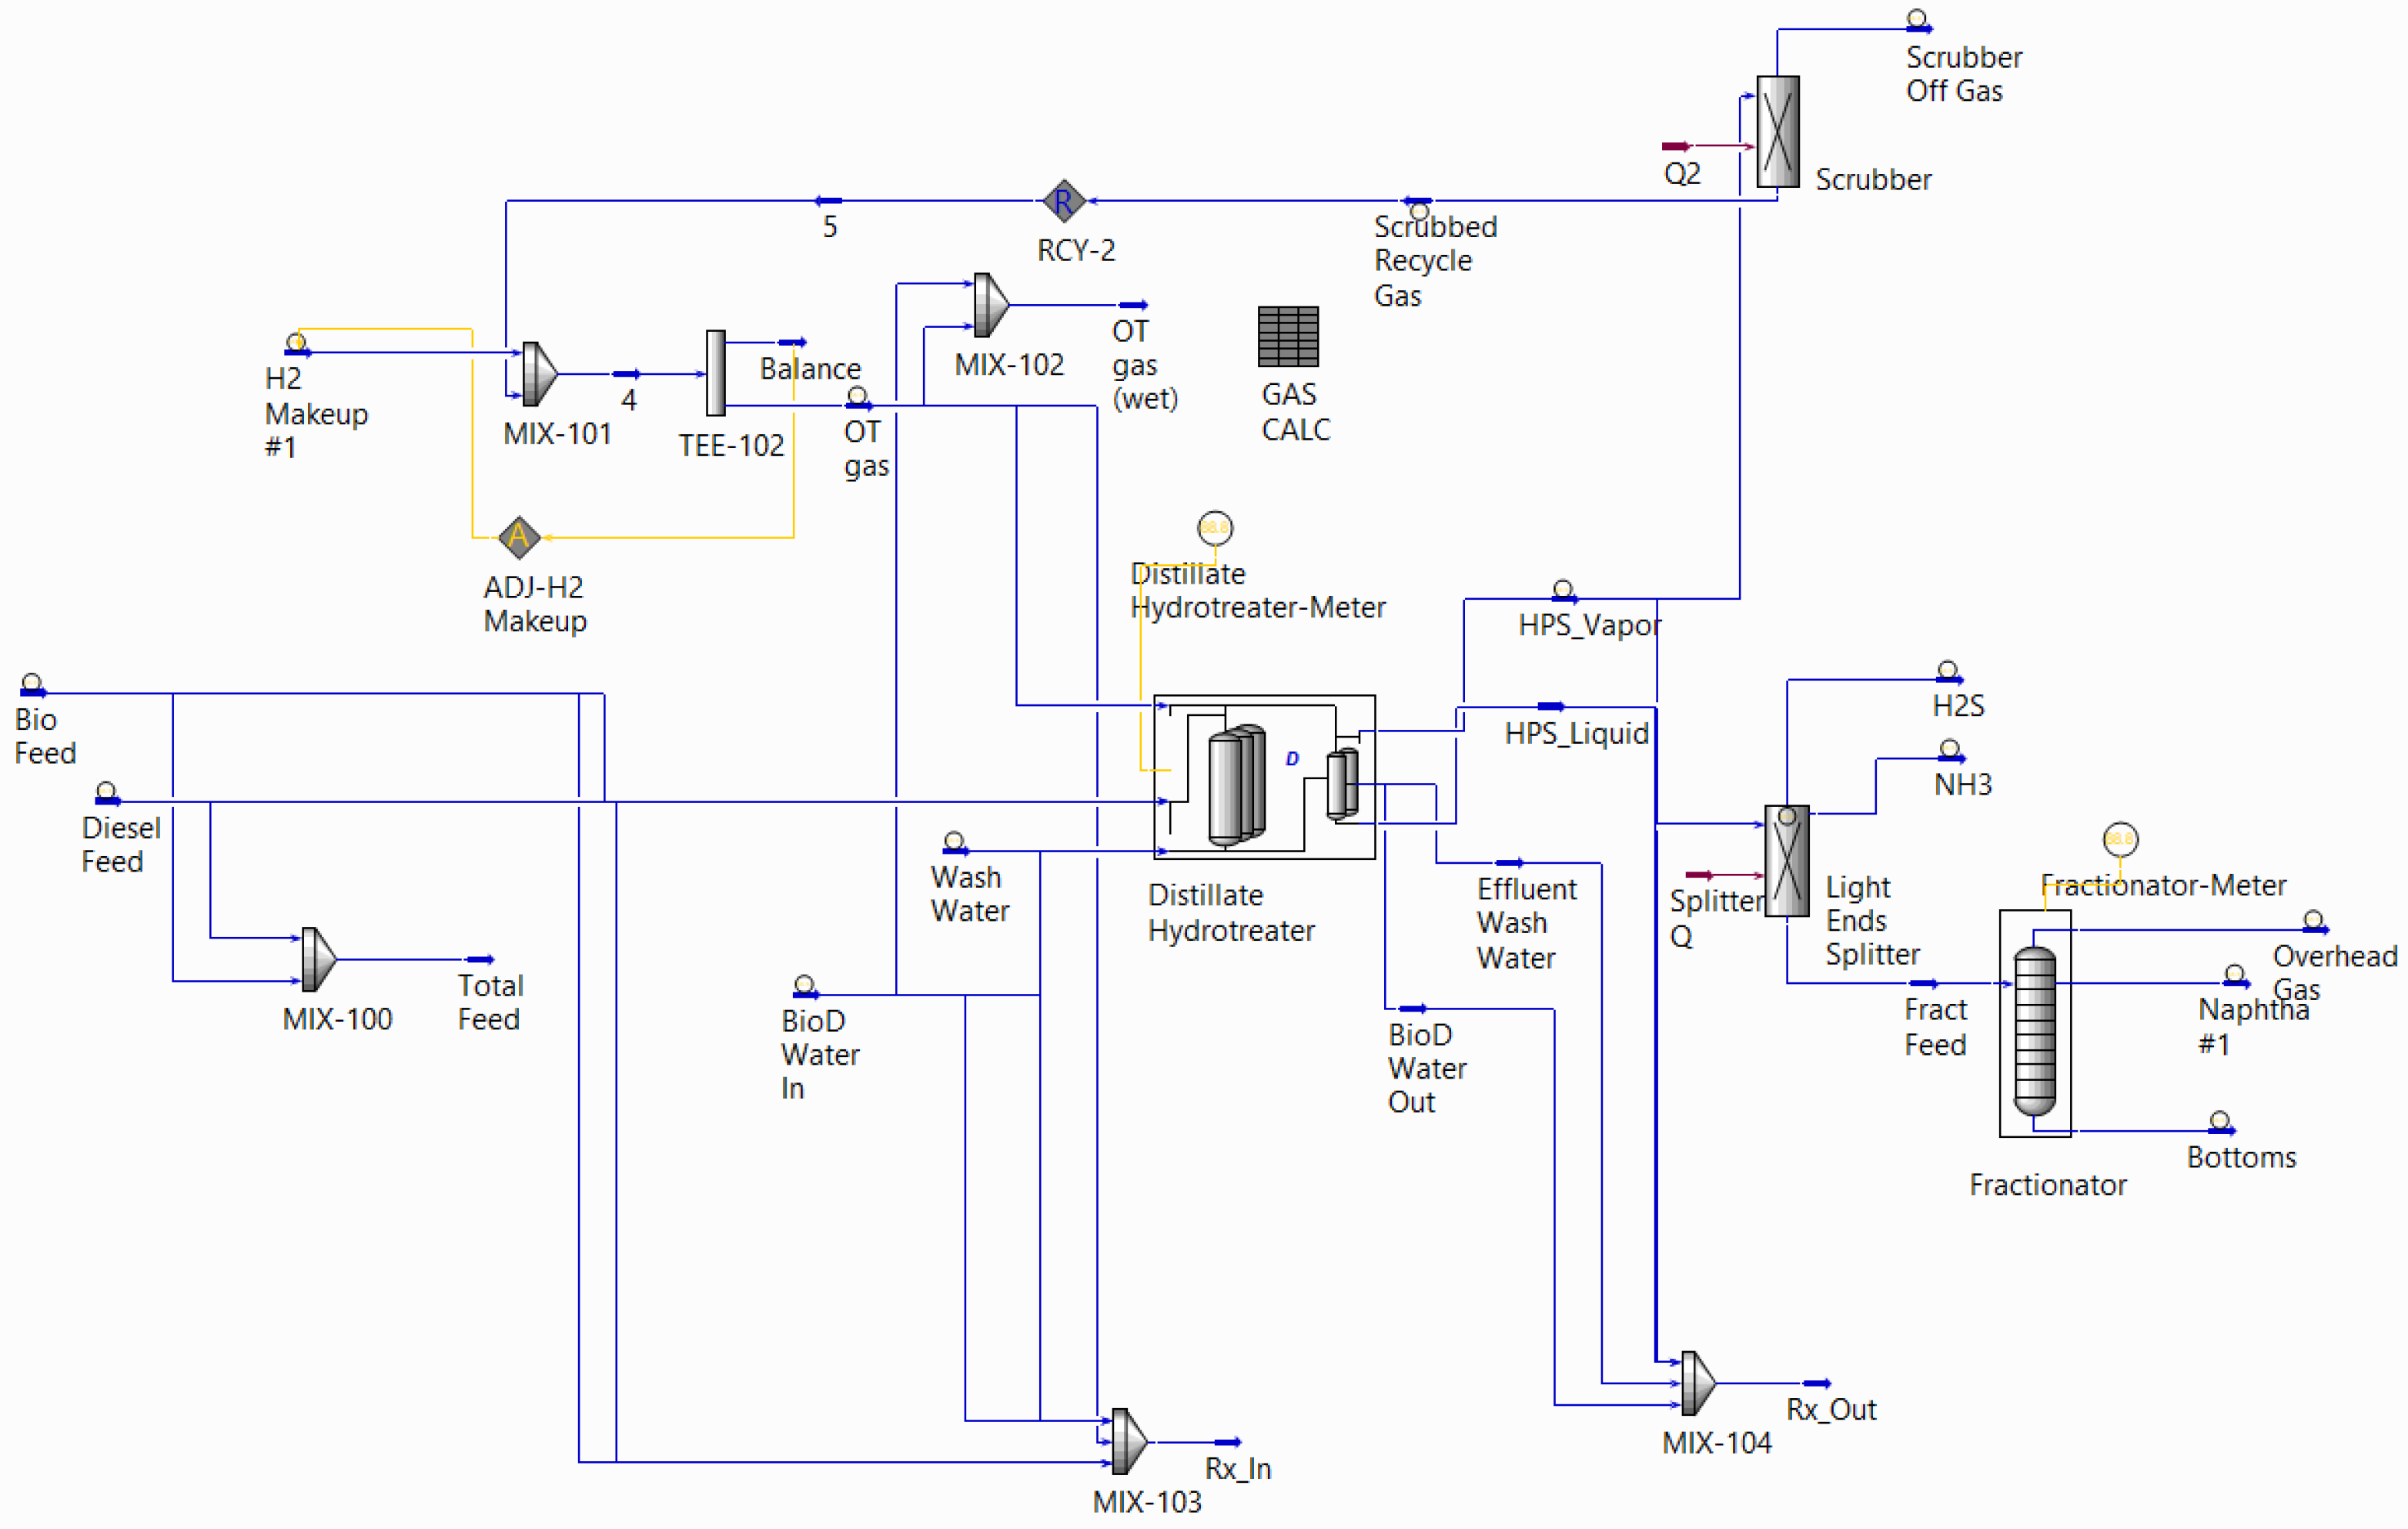Select the MIX-100 mixer icon
The height and width of the screenshot is (1529, 2408).
pos(319,959)
